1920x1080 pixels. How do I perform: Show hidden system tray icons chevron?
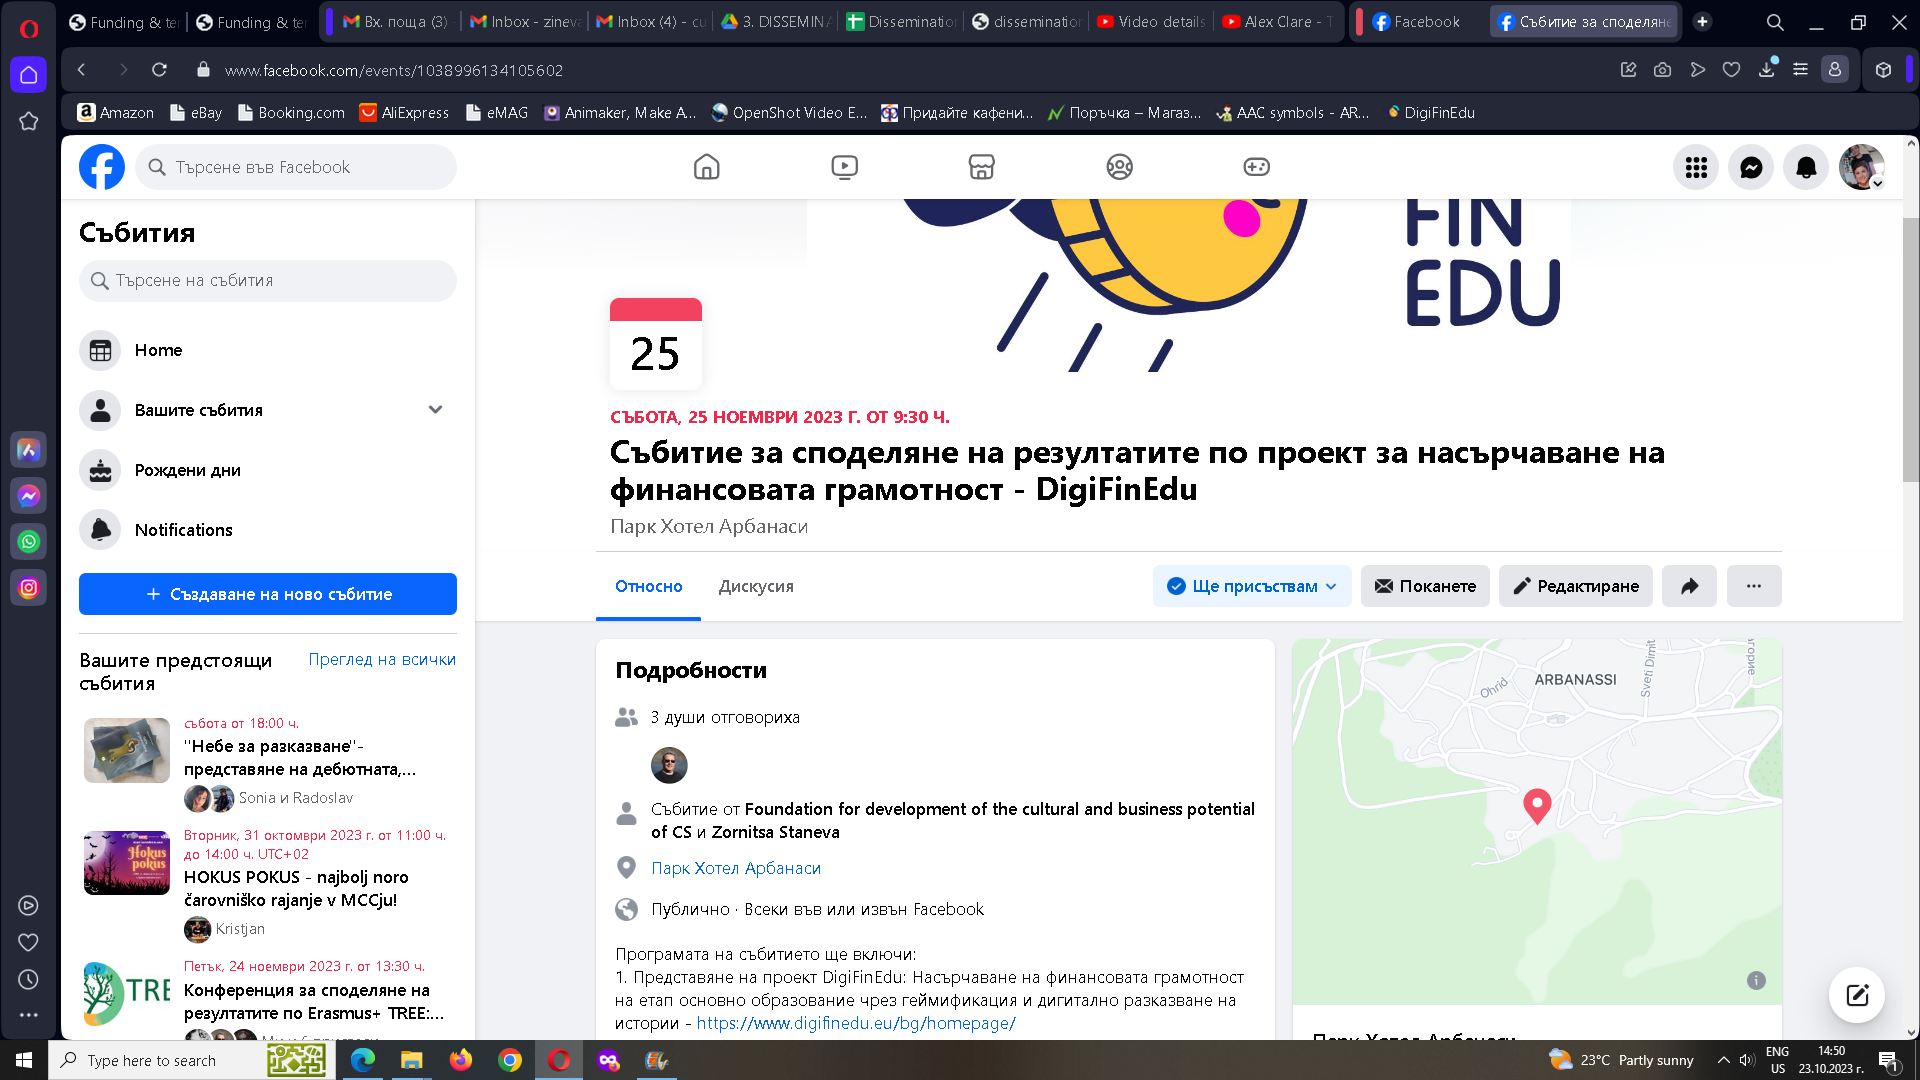click(1723, 1060)
